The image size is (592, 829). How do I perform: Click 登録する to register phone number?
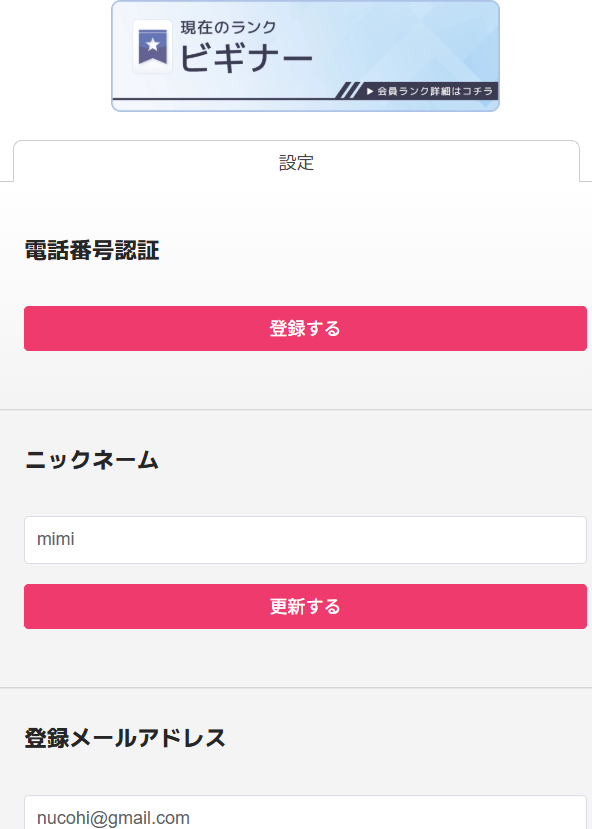pyautogui.click(x=306, y=328)
